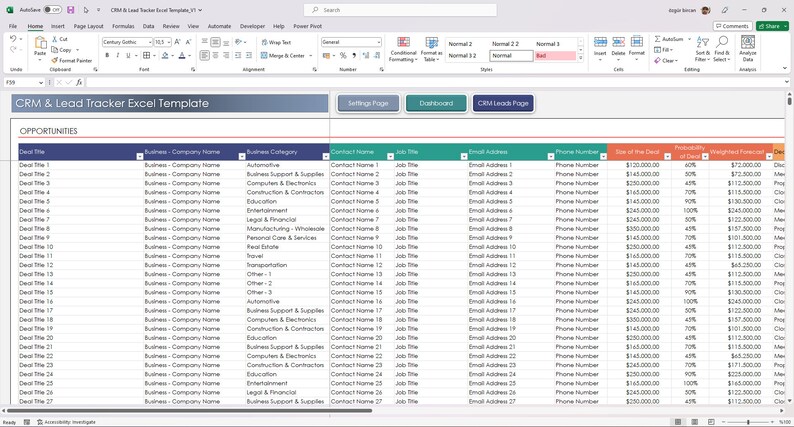Switch to the Page Layout tab
794x427 pixels.
(89, 26)
